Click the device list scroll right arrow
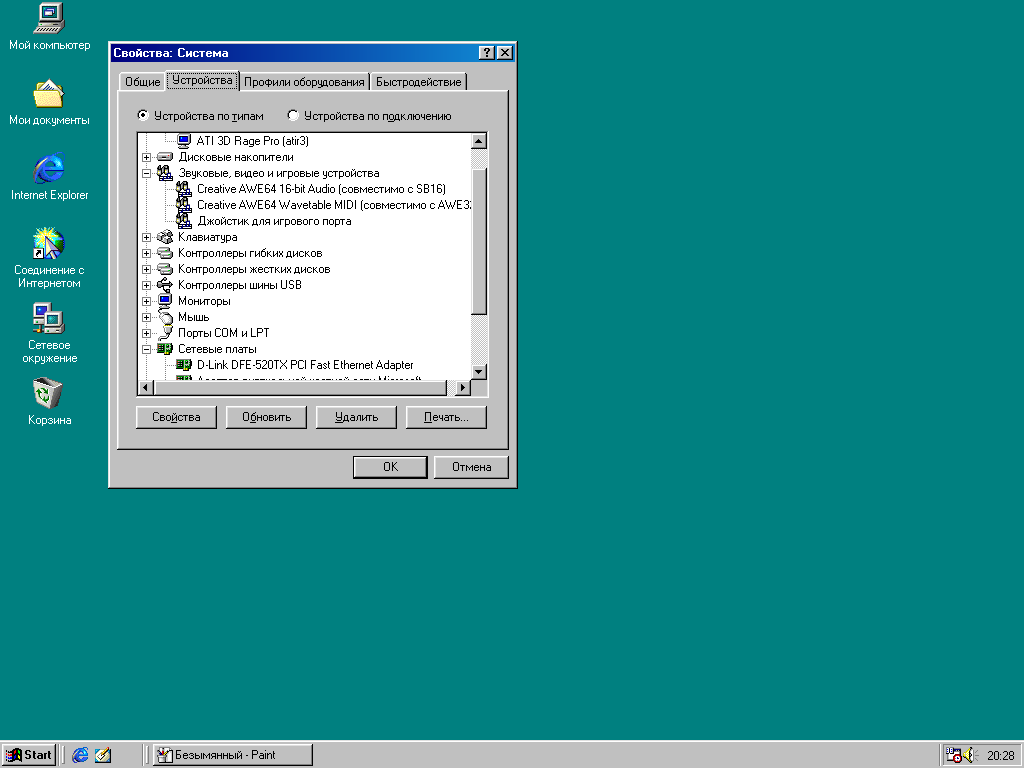 pyautogui.click(x=463, y=387)
